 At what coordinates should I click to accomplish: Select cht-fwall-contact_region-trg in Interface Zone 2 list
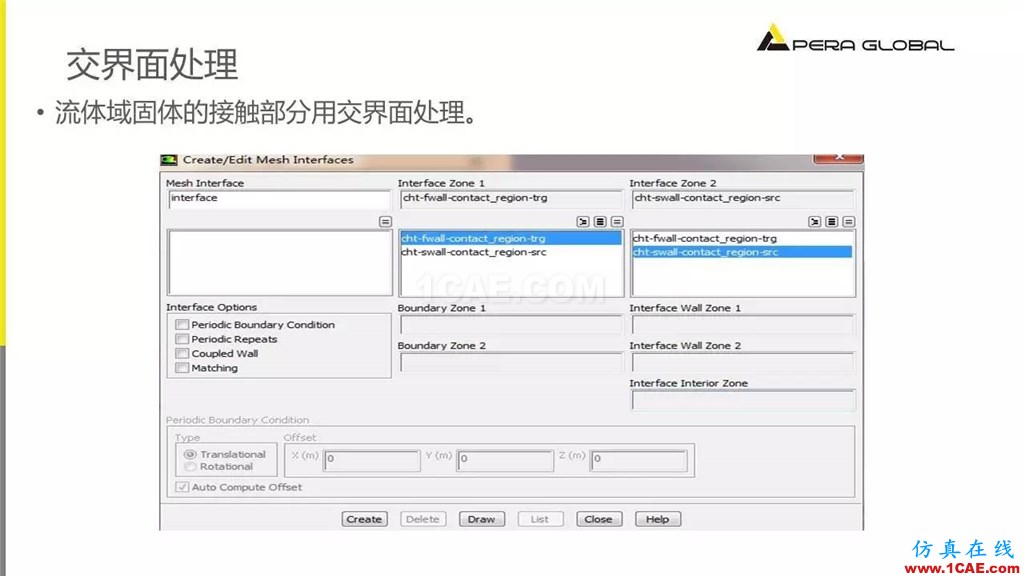[743, 238]
